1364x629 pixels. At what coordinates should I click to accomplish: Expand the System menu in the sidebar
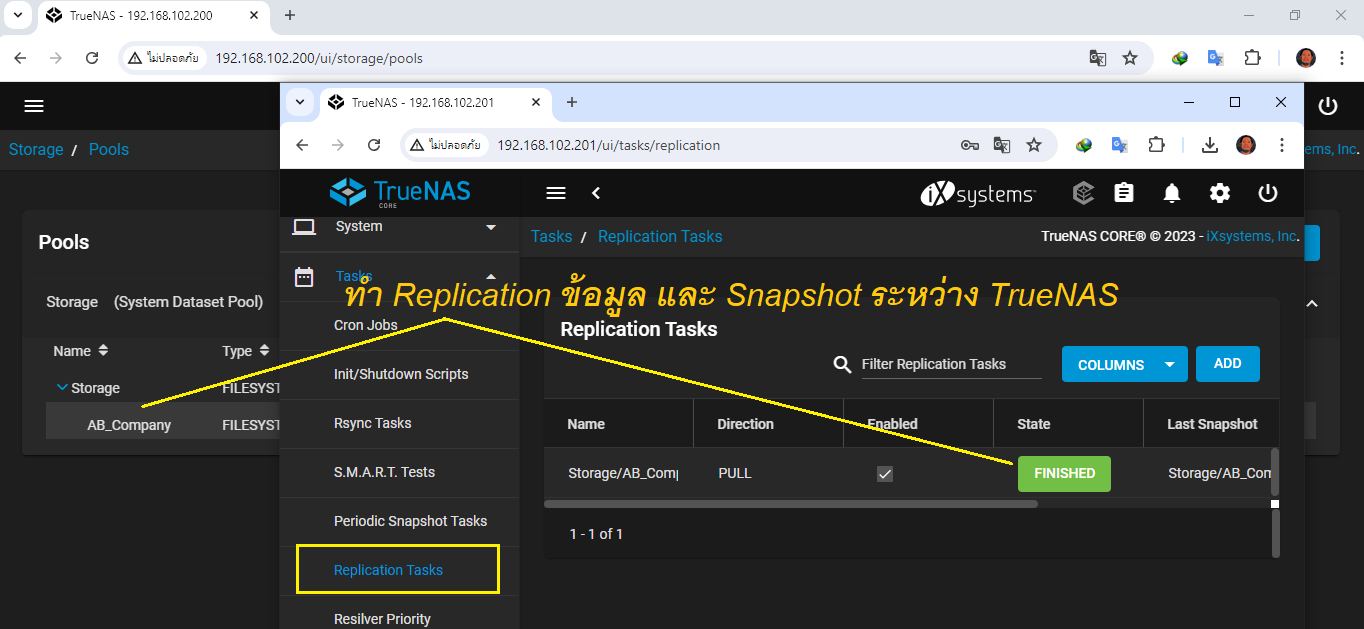click(491, 227)
